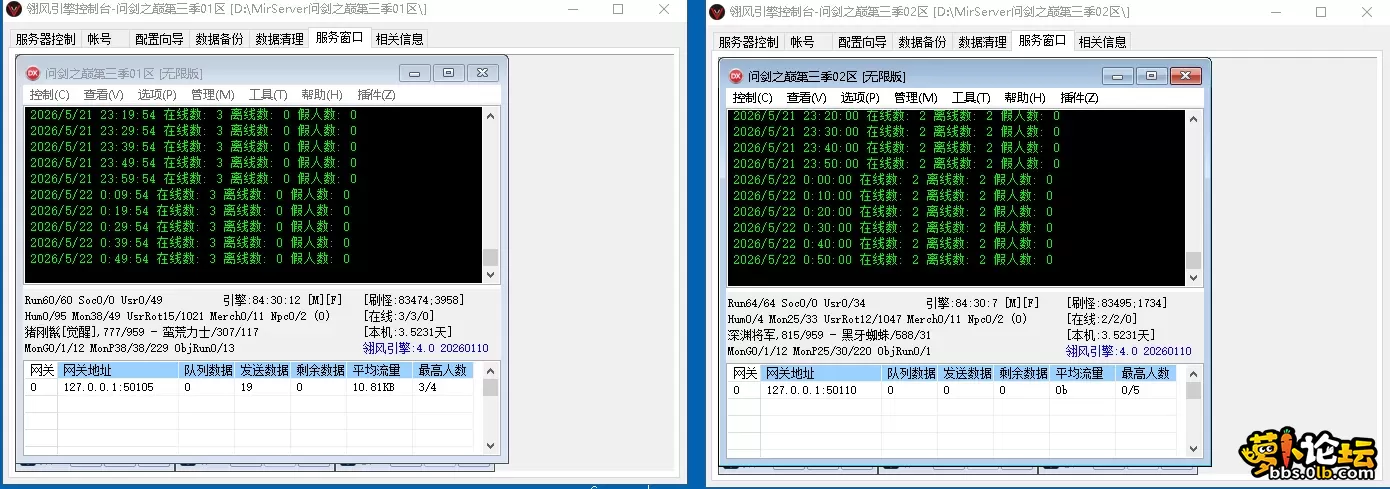Open 相关信息 tab in 01区 console
The height and width of the screenshot is (489, 1390).
(x=400, y=40)
